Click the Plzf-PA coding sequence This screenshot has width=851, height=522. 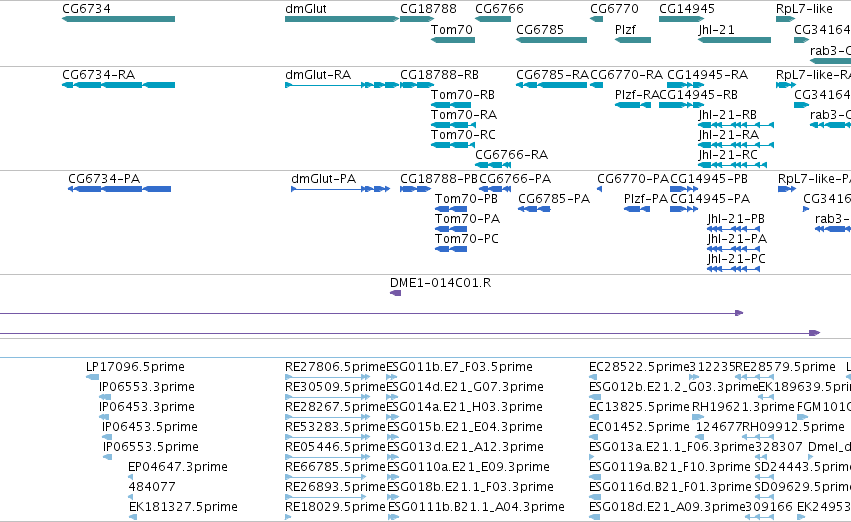(637, 209)
